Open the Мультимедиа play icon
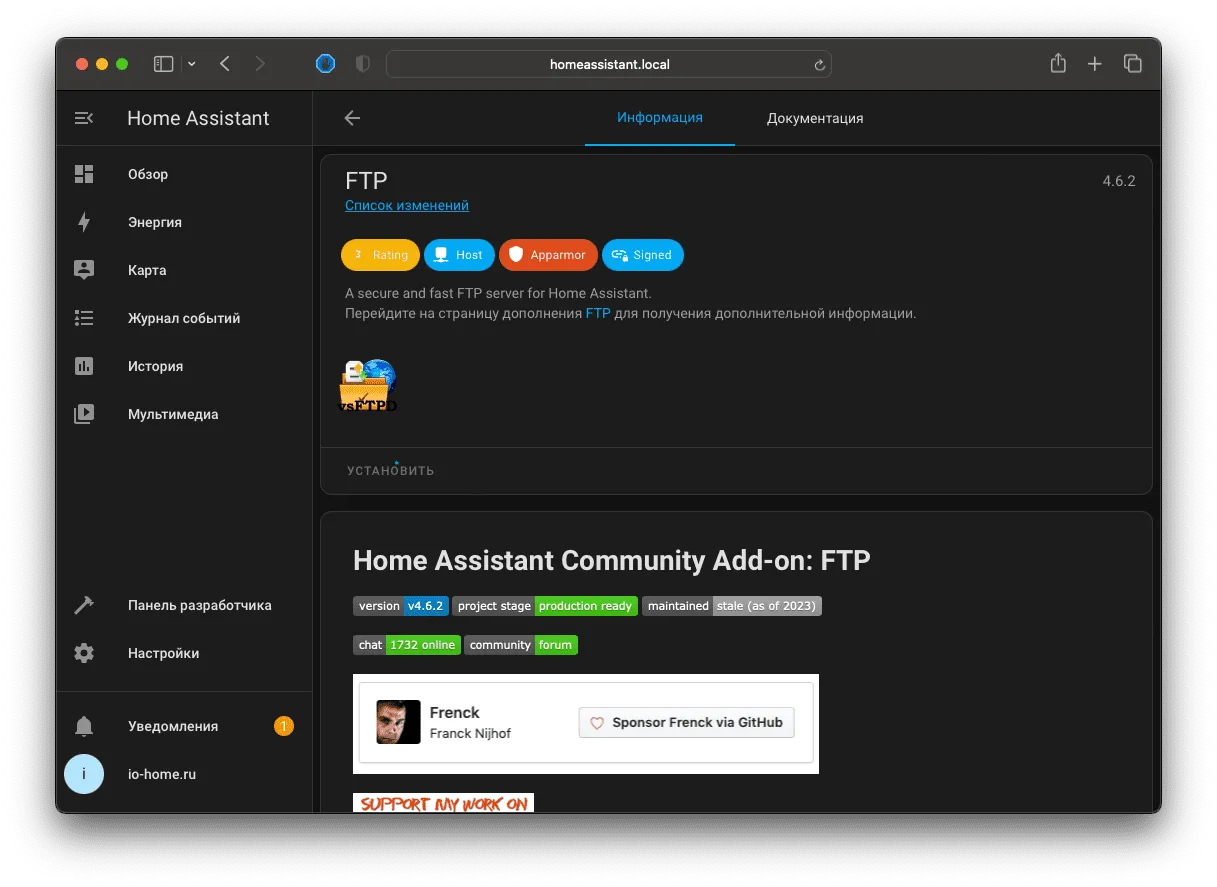Screen dimensions: 1217x887 84,414
